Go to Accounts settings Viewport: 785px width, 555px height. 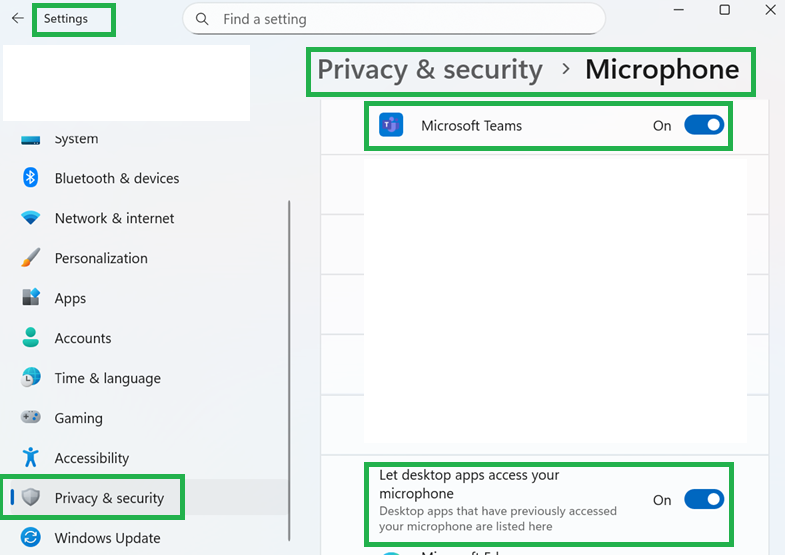coord(83,338)
